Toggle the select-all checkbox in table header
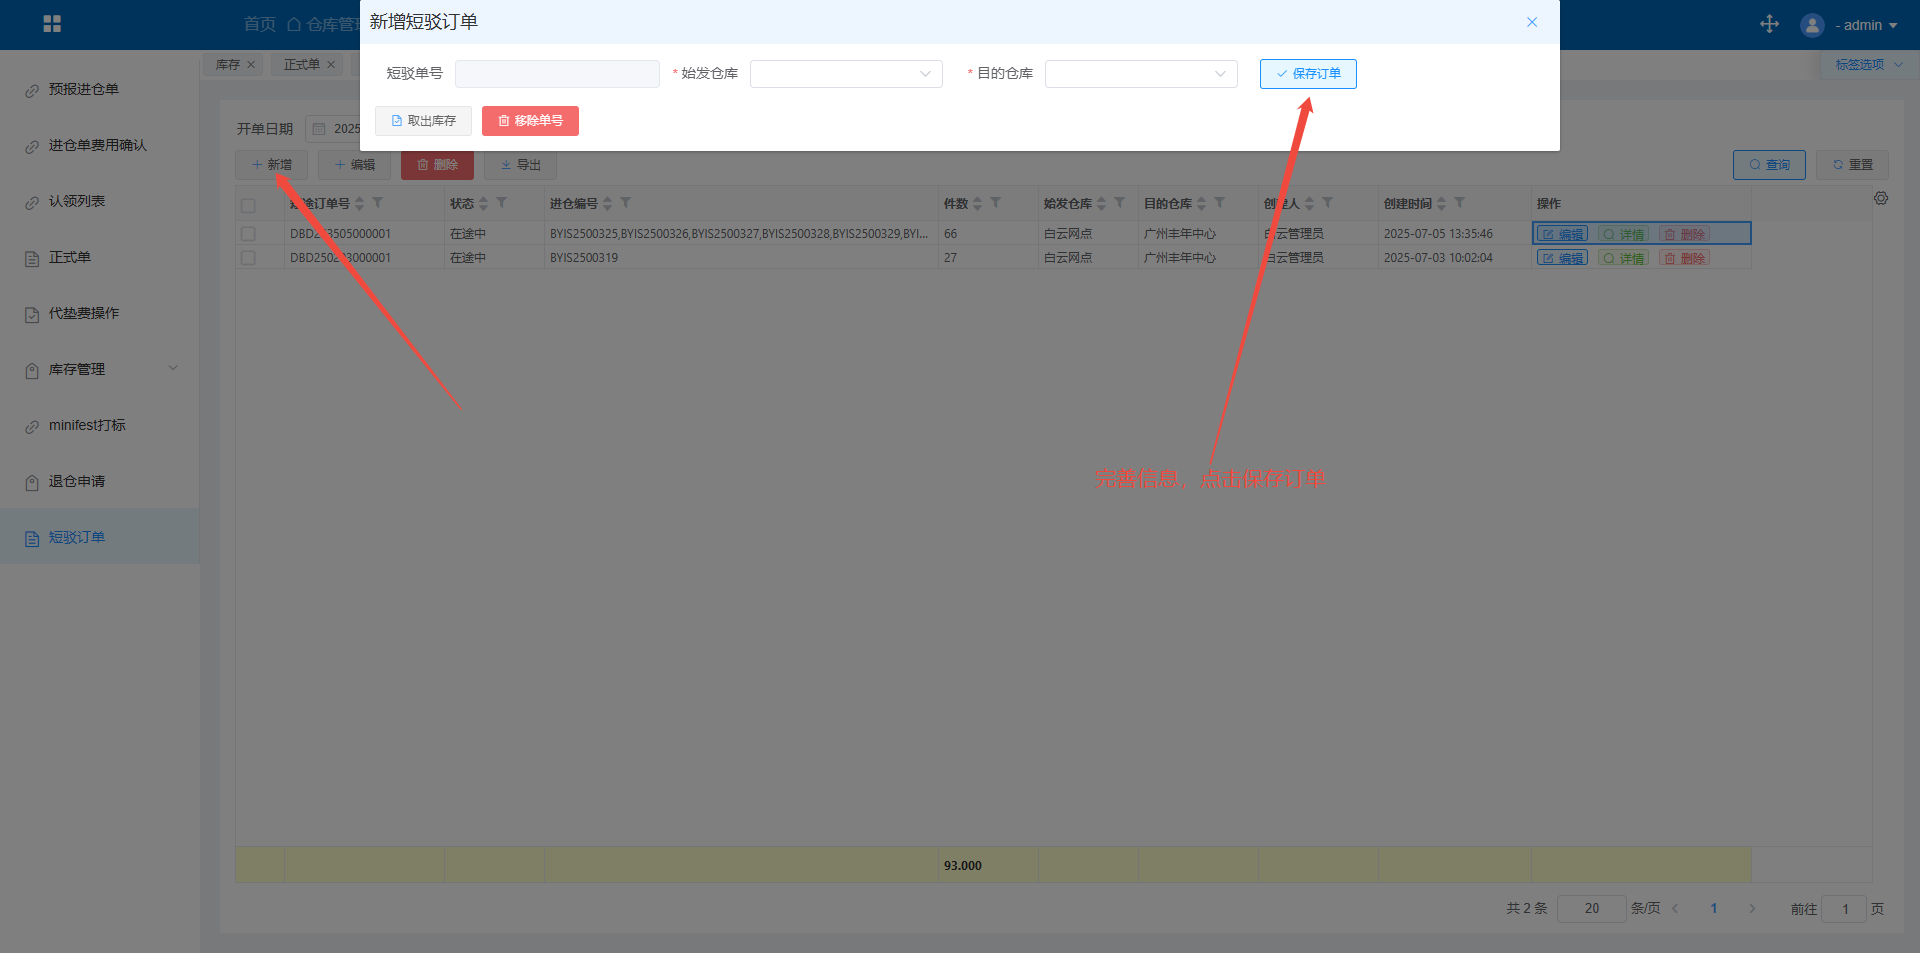 click(x=248, y=205)
